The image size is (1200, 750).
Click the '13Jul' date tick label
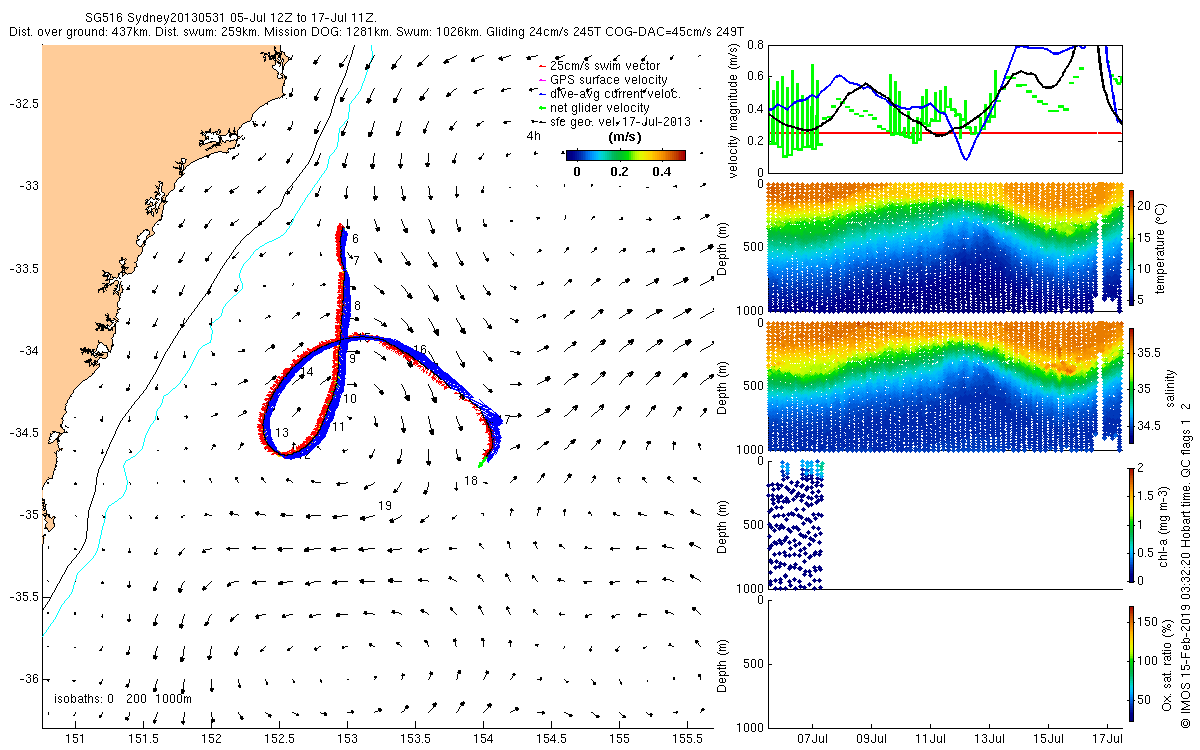(989, 739)
